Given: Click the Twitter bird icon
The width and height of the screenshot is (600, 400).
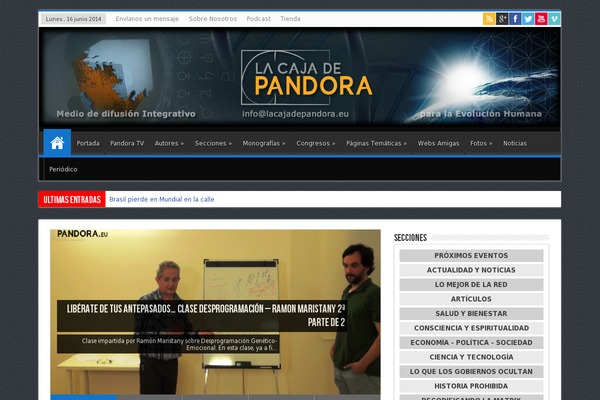Looking at the screenshot, I should point(528,18).
